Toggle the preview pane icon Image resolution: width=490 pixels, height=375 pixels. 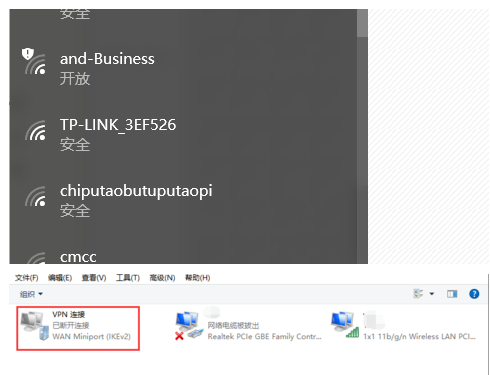click(x=452, y=294)
